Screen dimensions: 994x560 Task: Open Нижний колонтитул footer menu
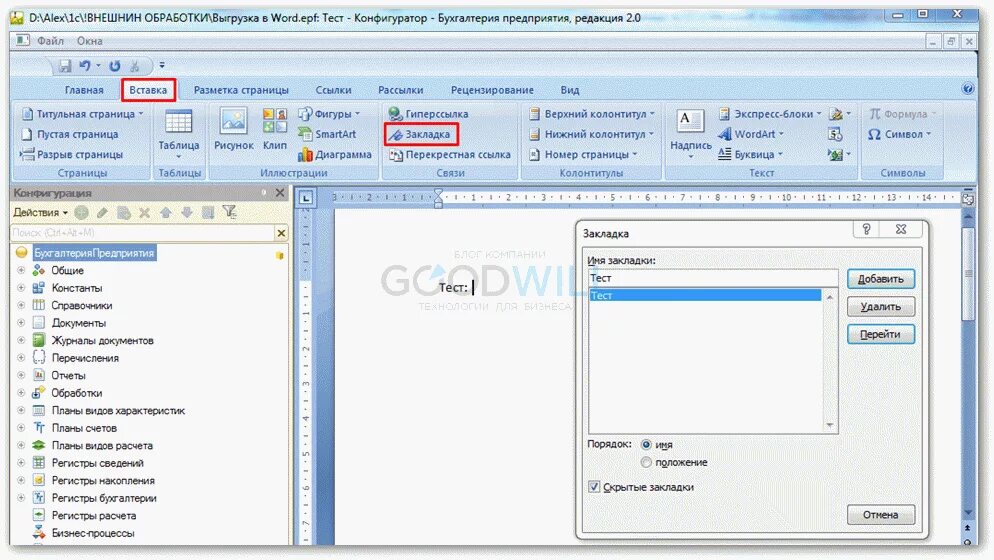[x=591, y=134]
